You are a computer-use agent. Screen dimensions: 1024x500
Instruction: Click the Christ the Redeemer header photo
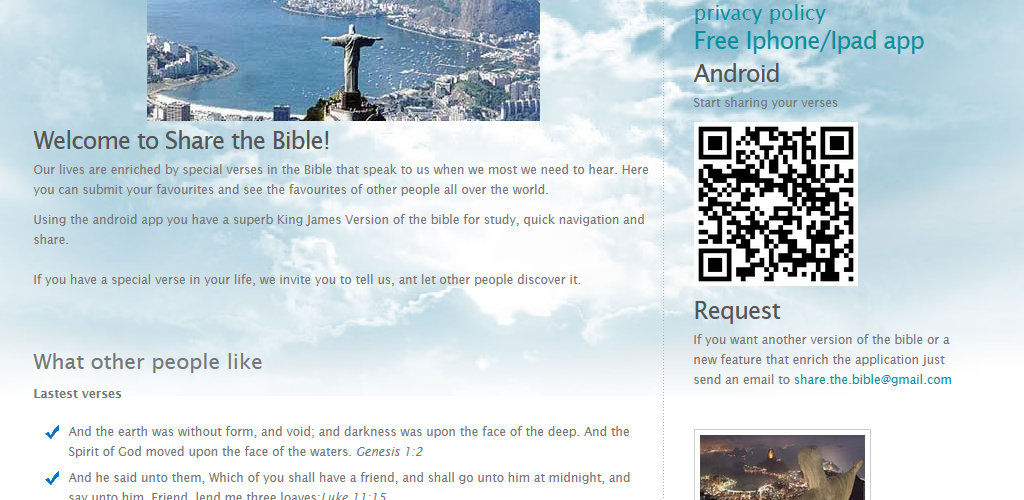tap(343, 60)
